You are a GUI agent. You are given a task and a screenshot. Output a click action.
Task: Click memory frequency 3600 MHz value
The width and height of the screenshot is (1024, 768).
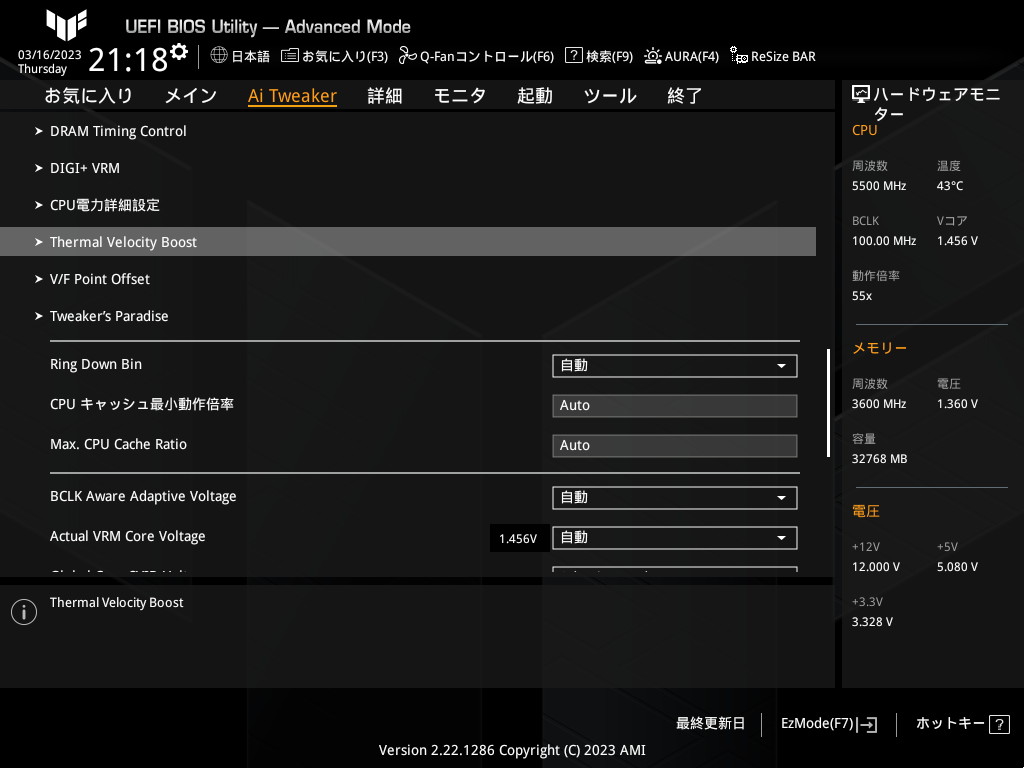pyautogui.click(x=879, y=404)
